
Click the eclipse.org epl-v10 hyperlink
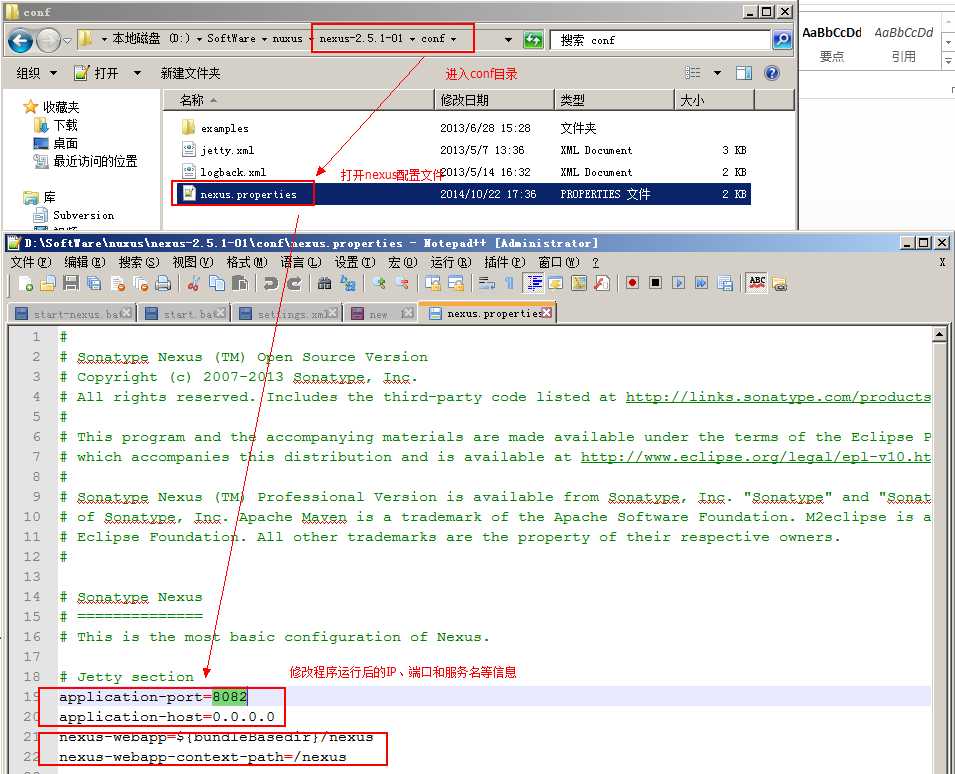pos(755,457)
